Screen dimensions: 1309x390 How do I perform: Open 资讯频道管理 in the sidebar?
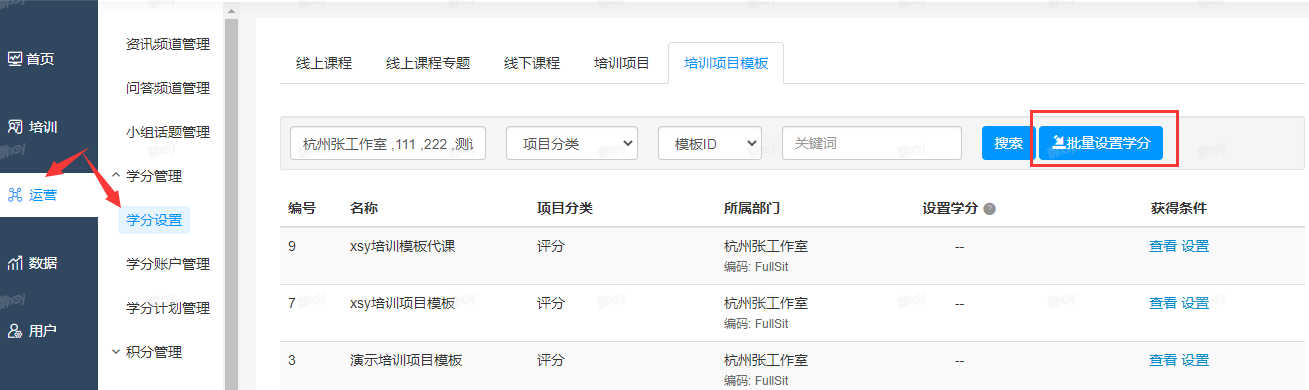pos(167,44)
